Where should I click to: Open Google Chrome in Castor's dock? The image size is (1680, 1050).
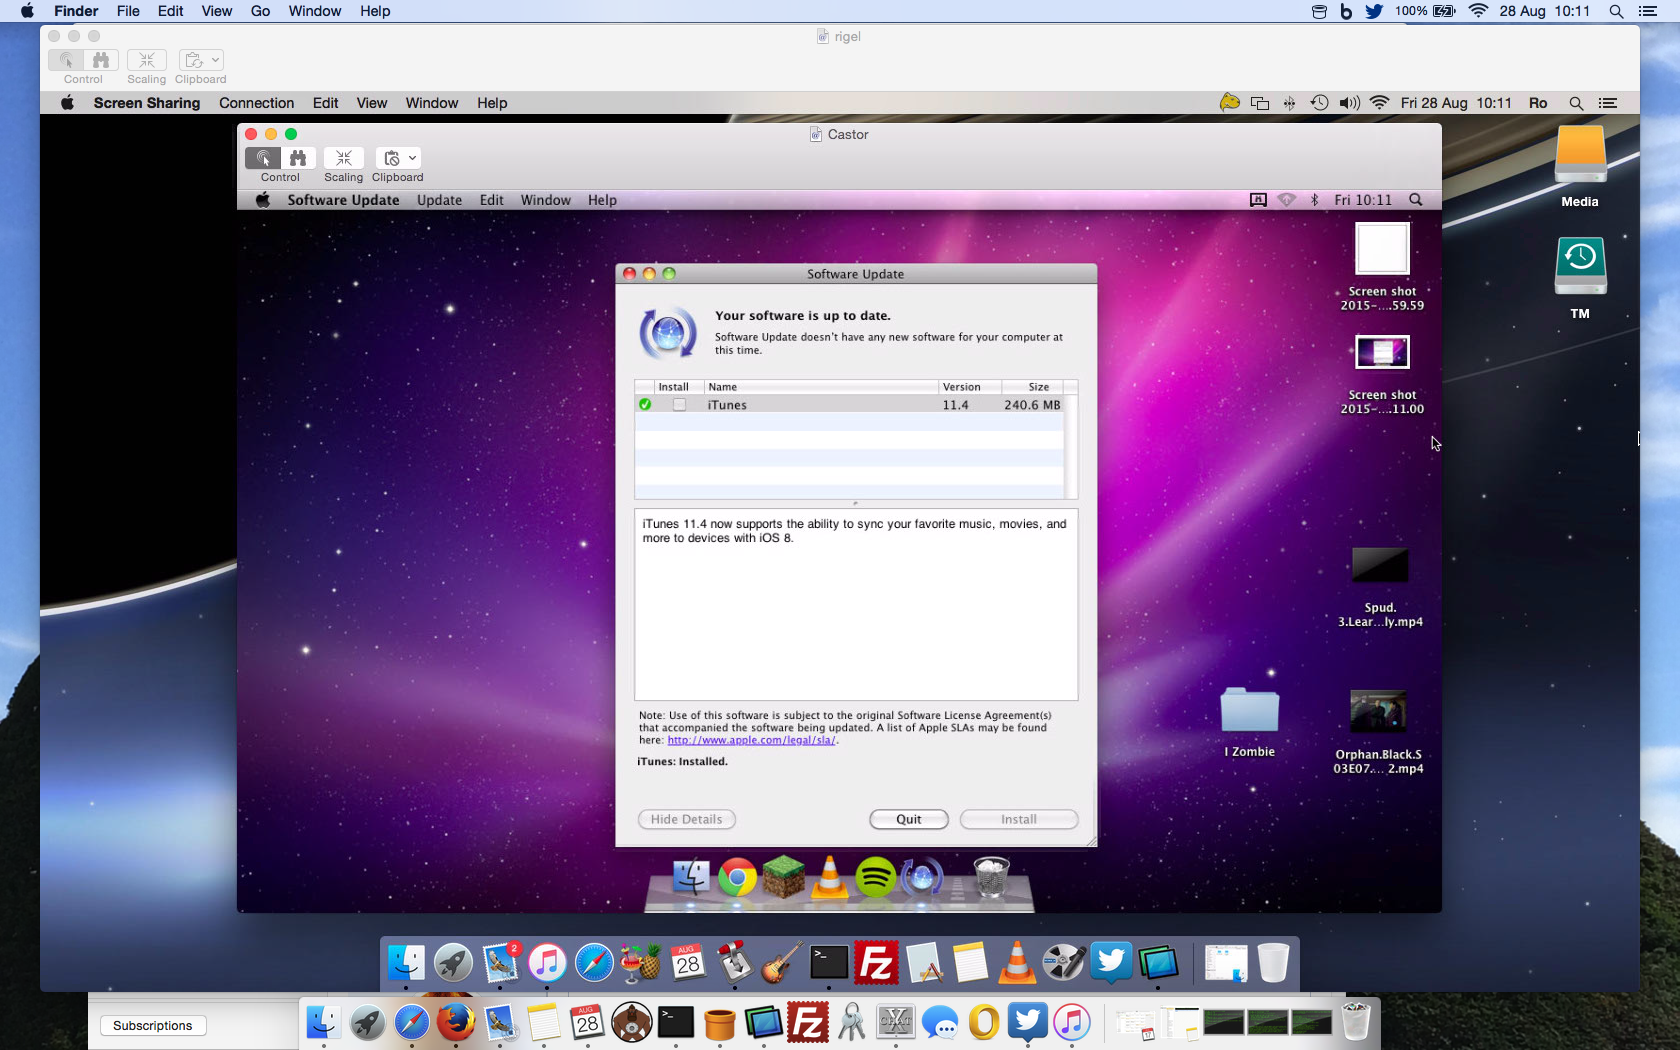tap(737, 878)
